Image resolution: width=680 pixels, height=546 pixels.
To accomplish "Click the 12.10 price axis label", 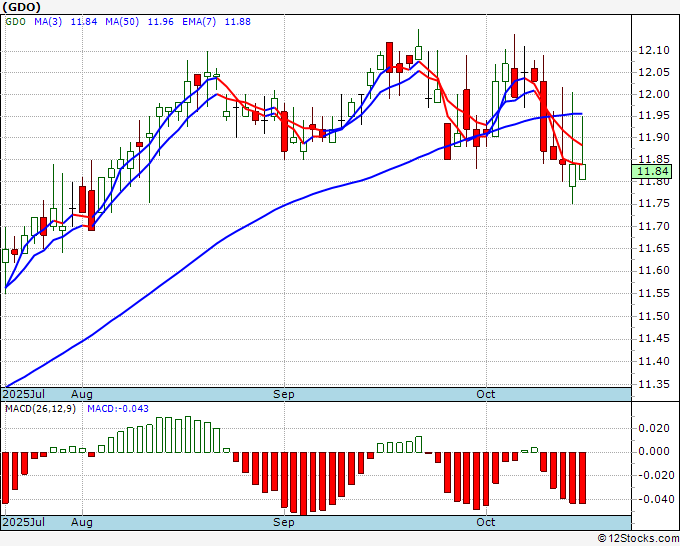I will (654, 51).
